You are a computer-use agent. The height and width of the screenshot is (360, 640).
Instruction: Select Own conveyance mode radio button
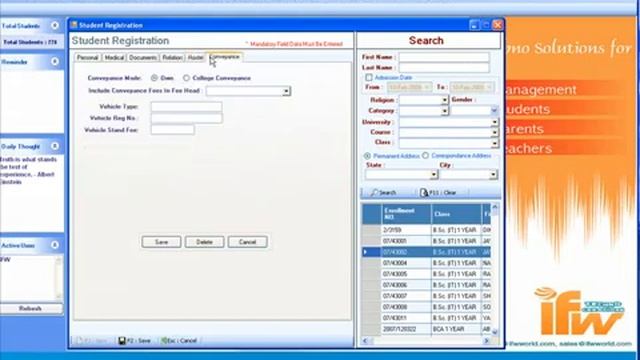tap(154, 78)
